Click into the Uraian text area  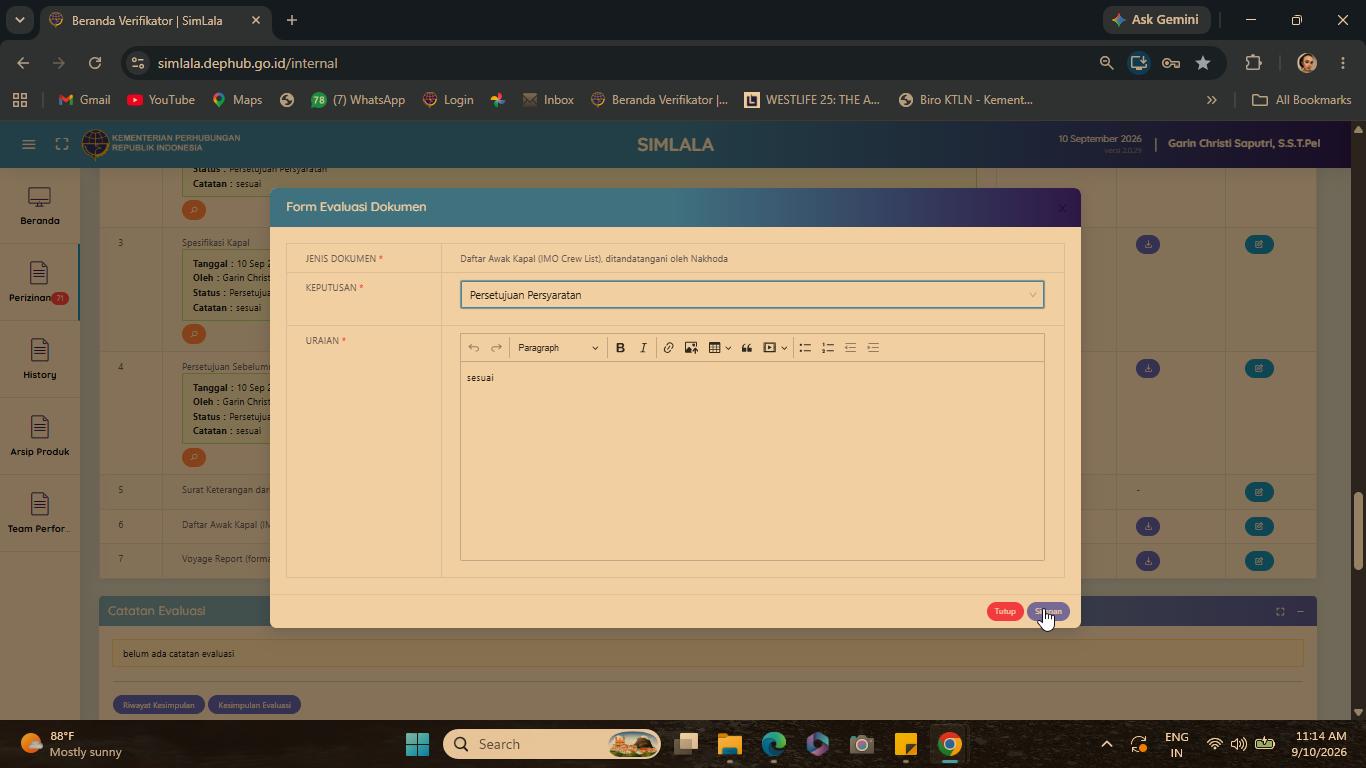pyautogui.click(x=752, y=460)
